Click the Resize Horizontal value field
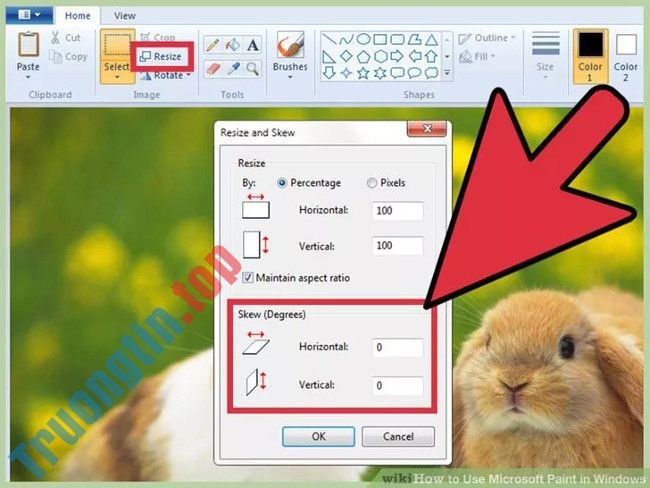 [x=398, y=211]
